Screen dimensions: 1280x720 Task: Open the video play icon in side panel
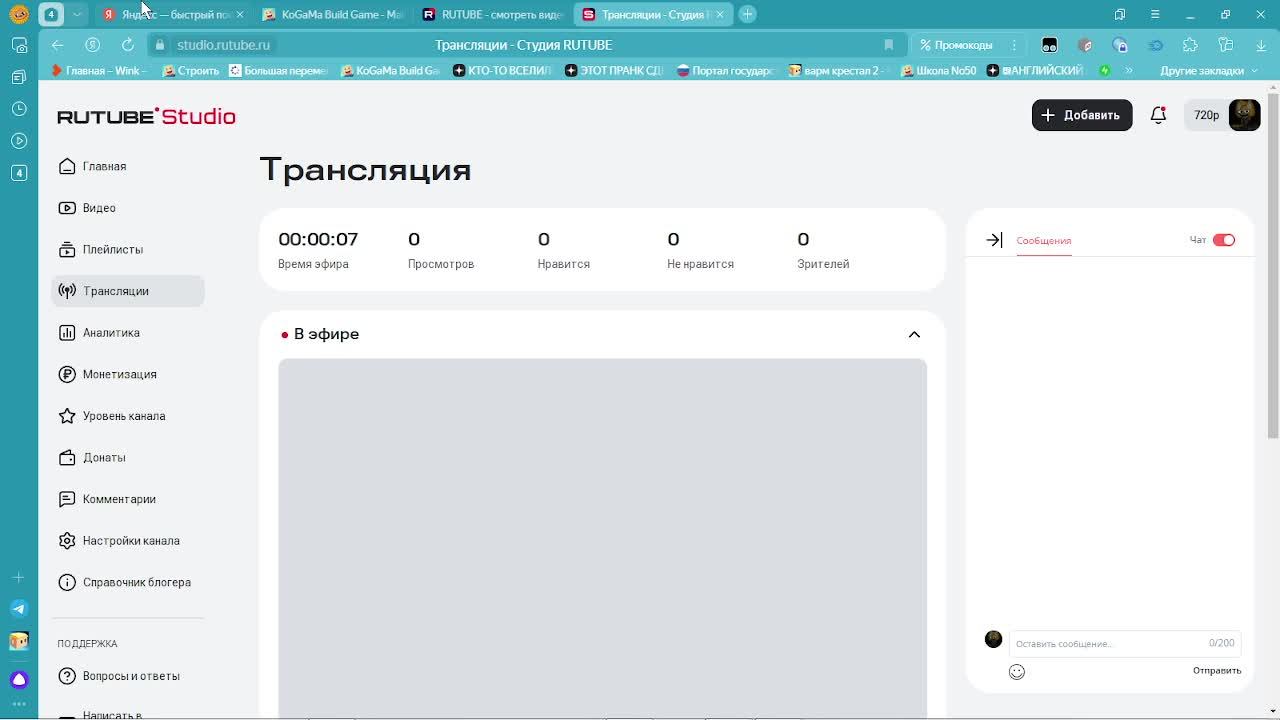tap(19, 141)
